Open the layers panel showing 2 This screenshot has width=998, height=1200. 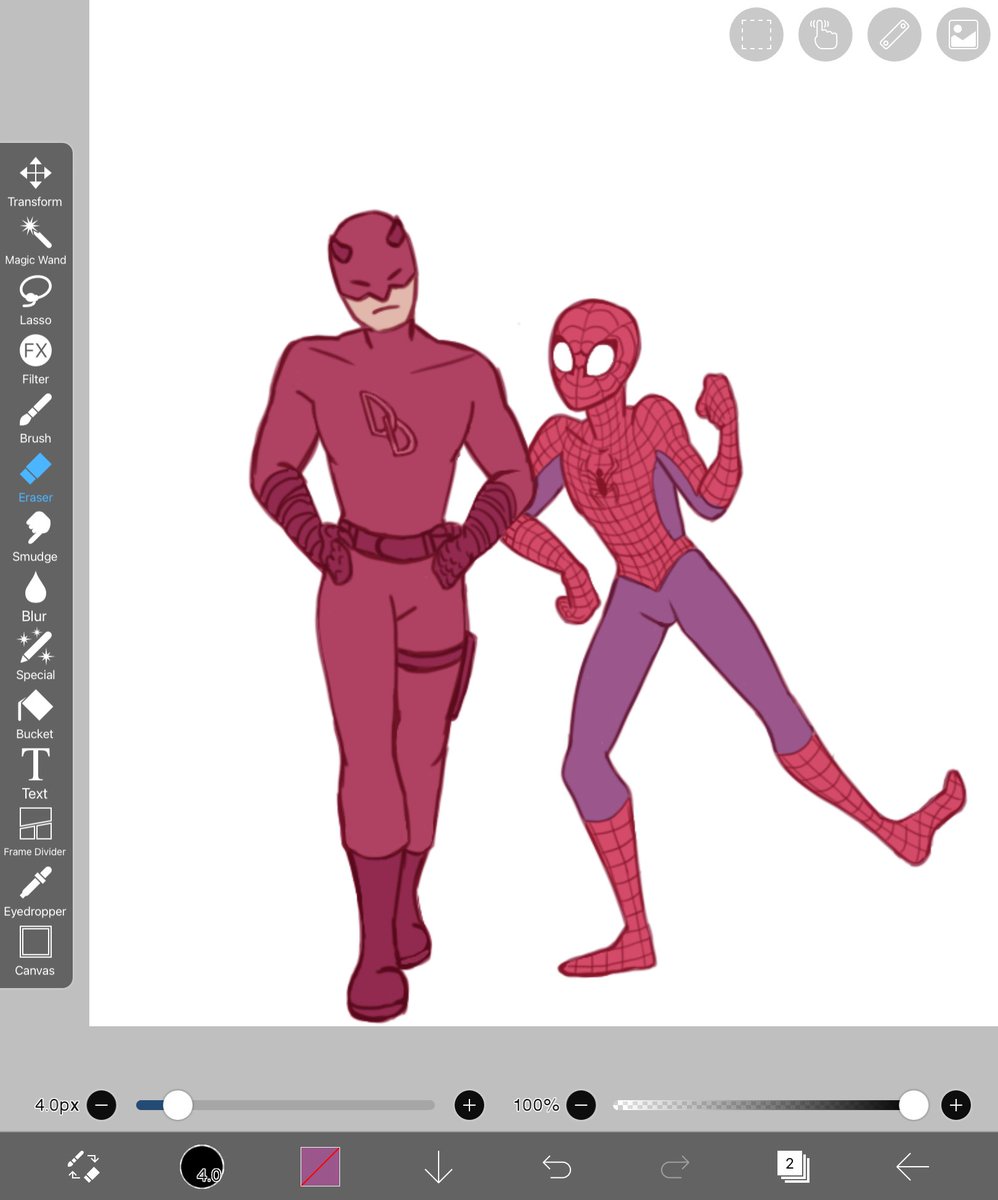793,1166
